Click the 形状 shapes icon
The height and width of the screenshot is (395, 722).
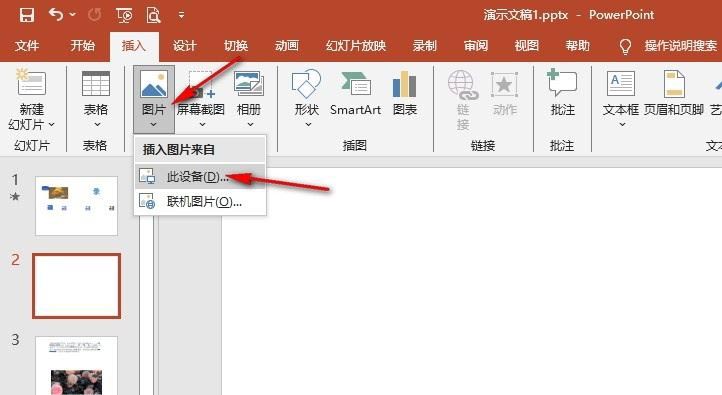pos(306,83)
